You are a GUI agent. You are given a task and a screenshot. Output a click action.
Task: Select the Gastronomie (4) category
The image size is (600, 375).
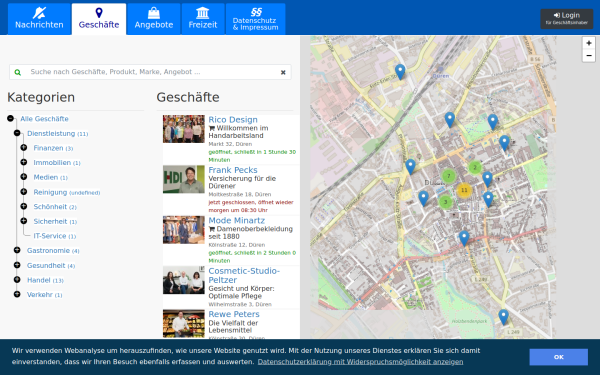point(53,251)
